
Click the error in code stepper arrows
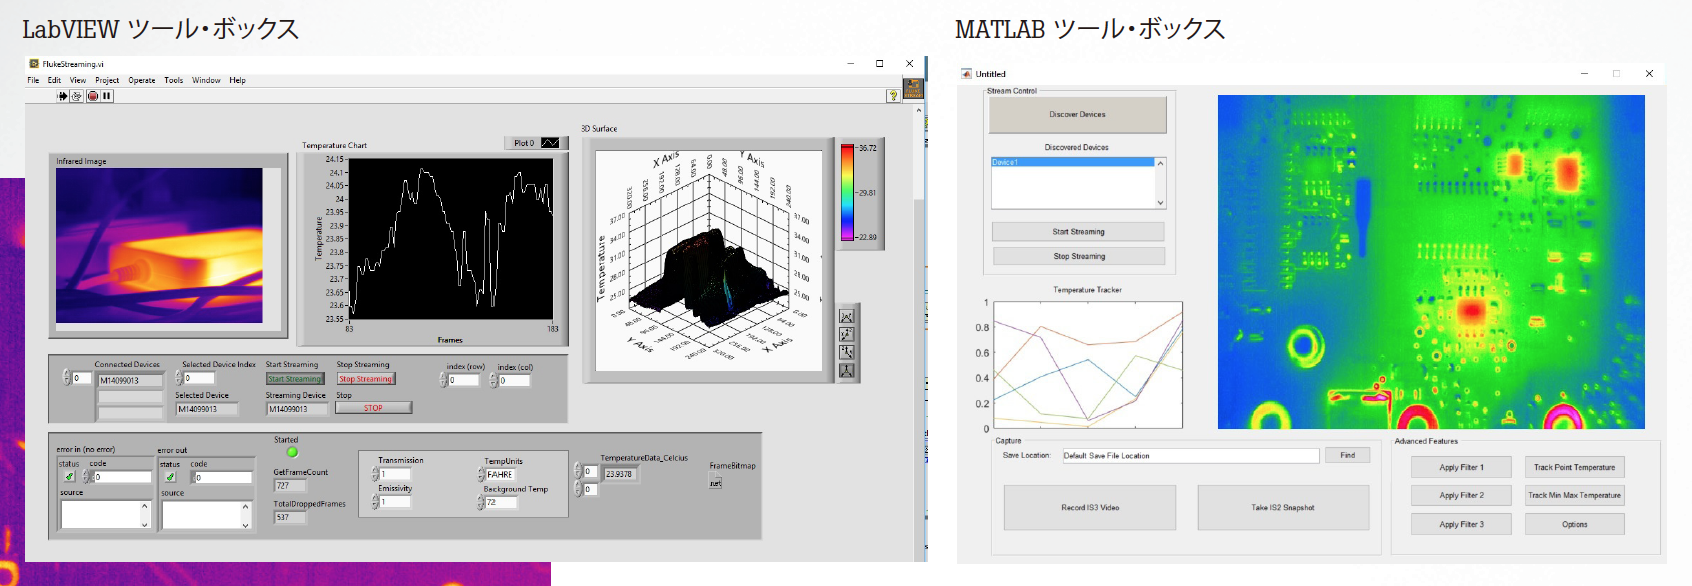(x=87, y=477)
